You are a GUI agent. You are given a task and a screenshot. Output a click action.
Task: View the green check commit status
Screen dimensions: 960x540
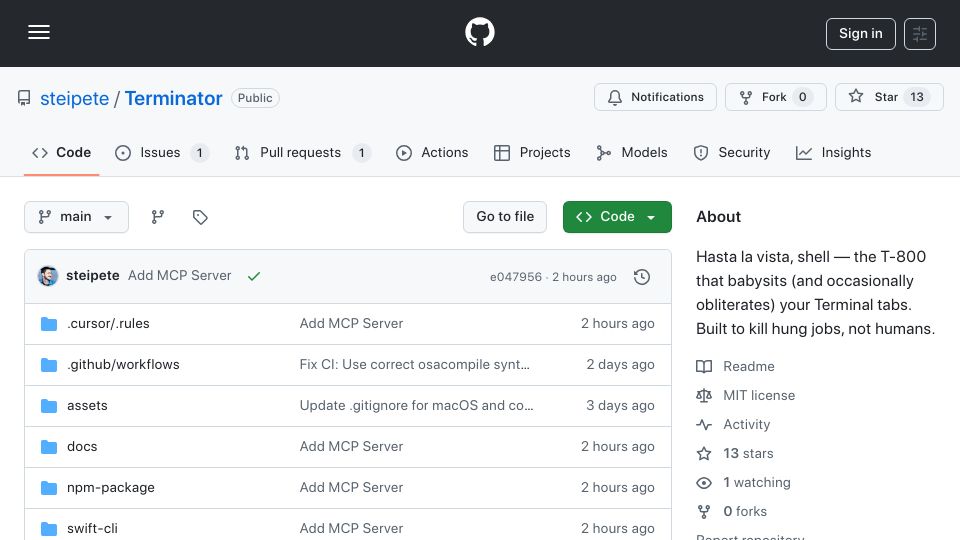(x=254, y=277)
